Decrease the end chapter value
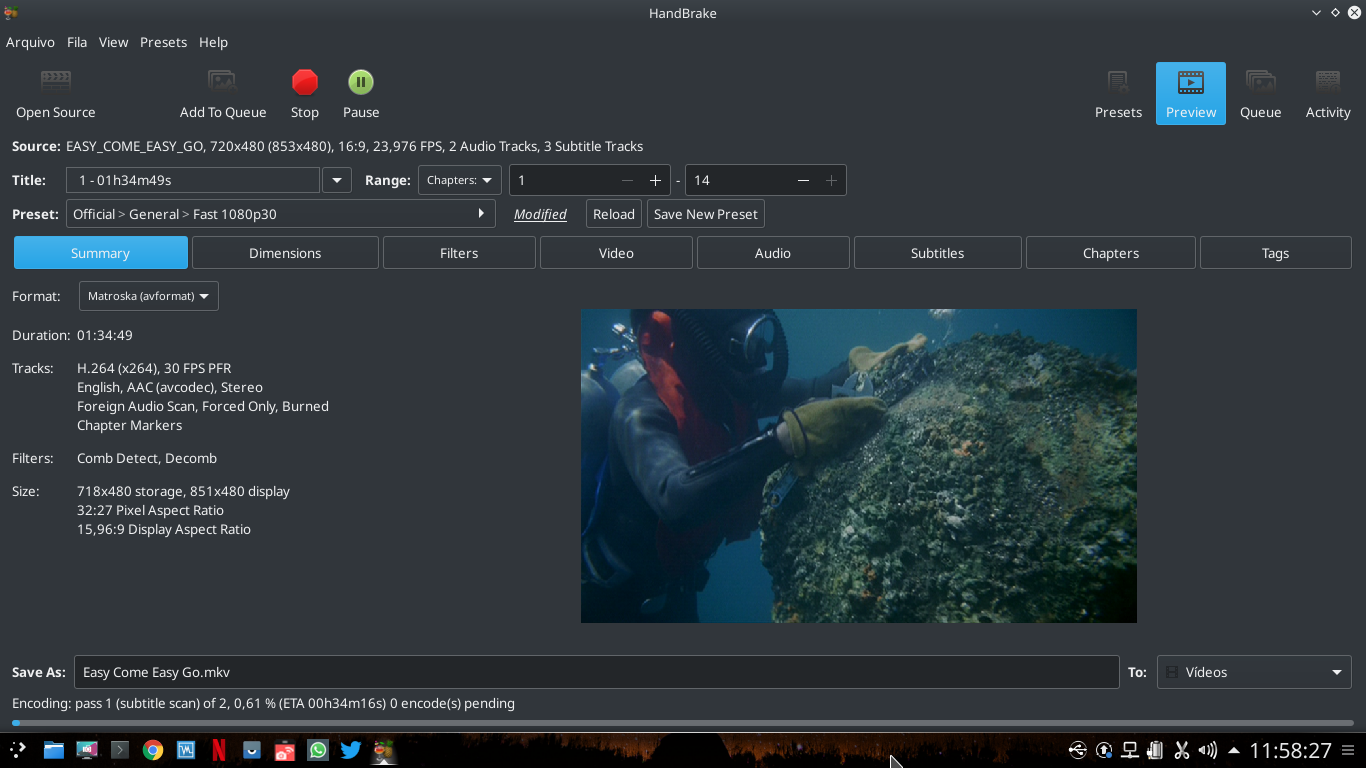1366x768 pixels. pos(803,180)
